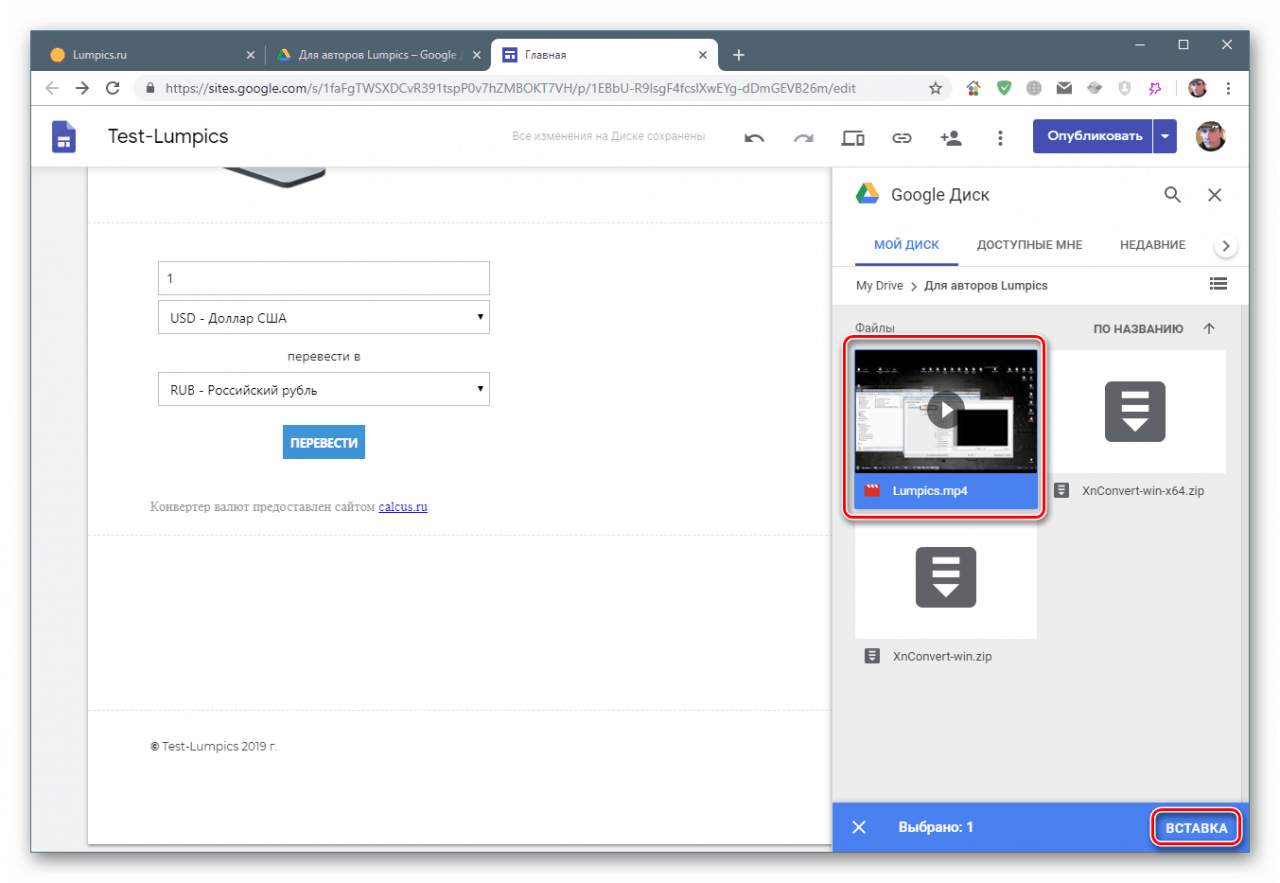The image size is (1280, 883).
Task: Expand the Опубликовать dropdown arrow
Action: coord(1165,136)
